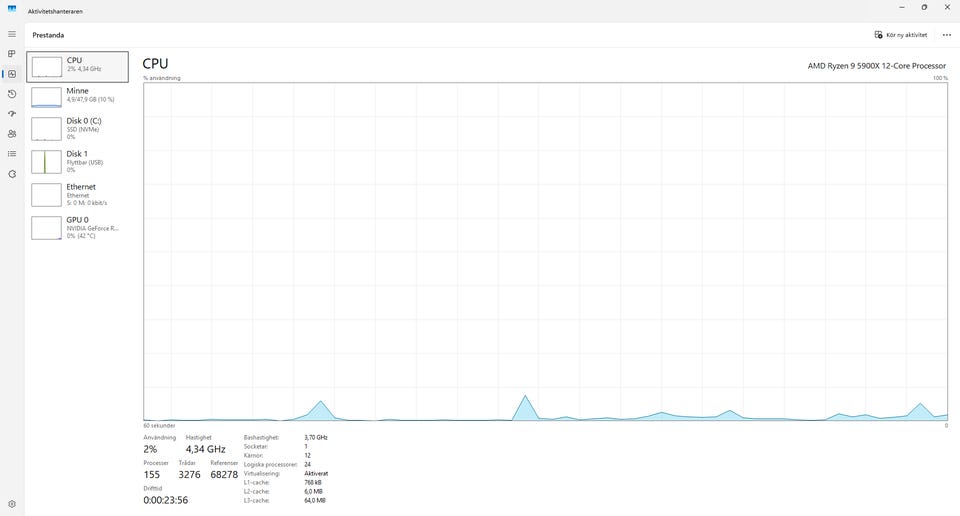
Task: Select the GPU 0 NVIDIA item
Action: 77,228
